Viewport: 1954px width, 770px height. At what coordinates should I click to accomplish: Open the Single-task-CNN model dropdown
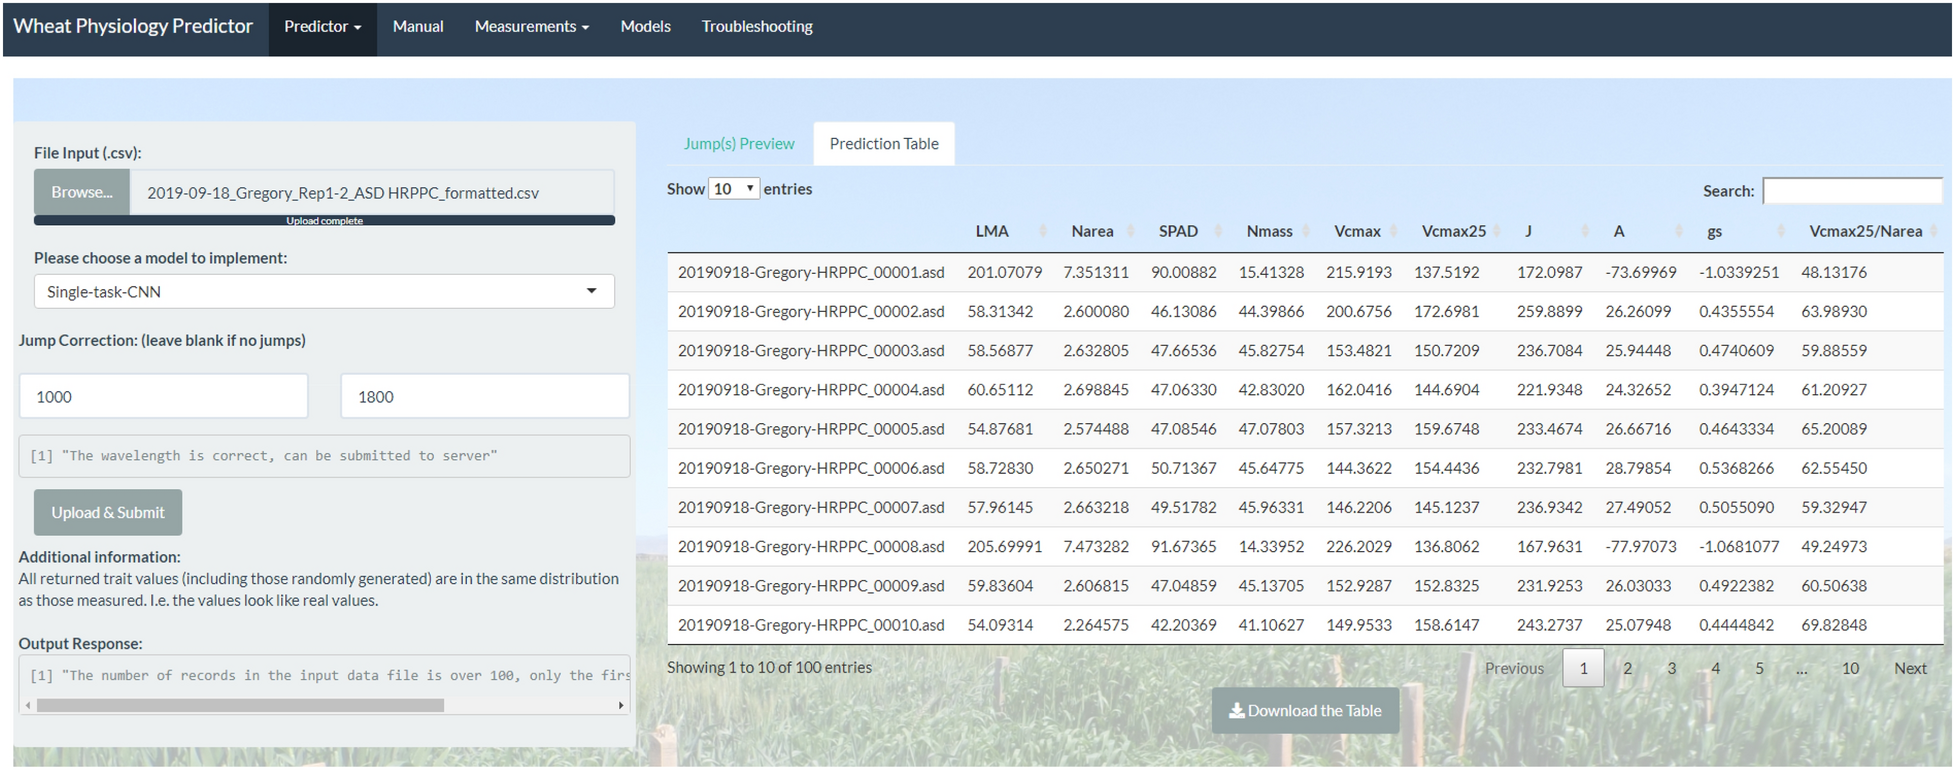tap(324, 291)
